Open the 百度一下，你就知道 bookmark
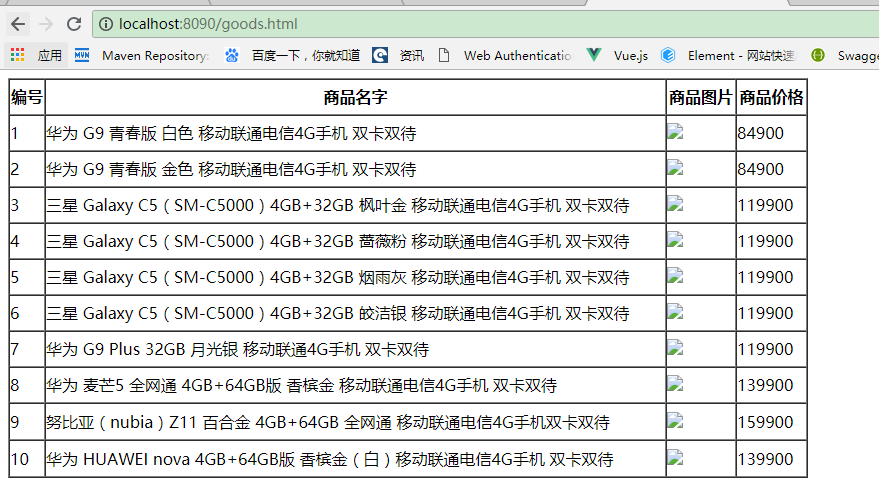 click(306, 55)
